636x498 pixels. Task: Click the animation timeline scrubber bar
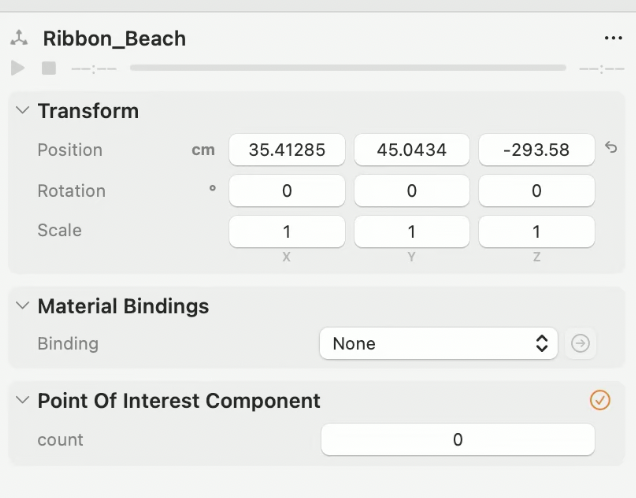click(x=347, y=68)
